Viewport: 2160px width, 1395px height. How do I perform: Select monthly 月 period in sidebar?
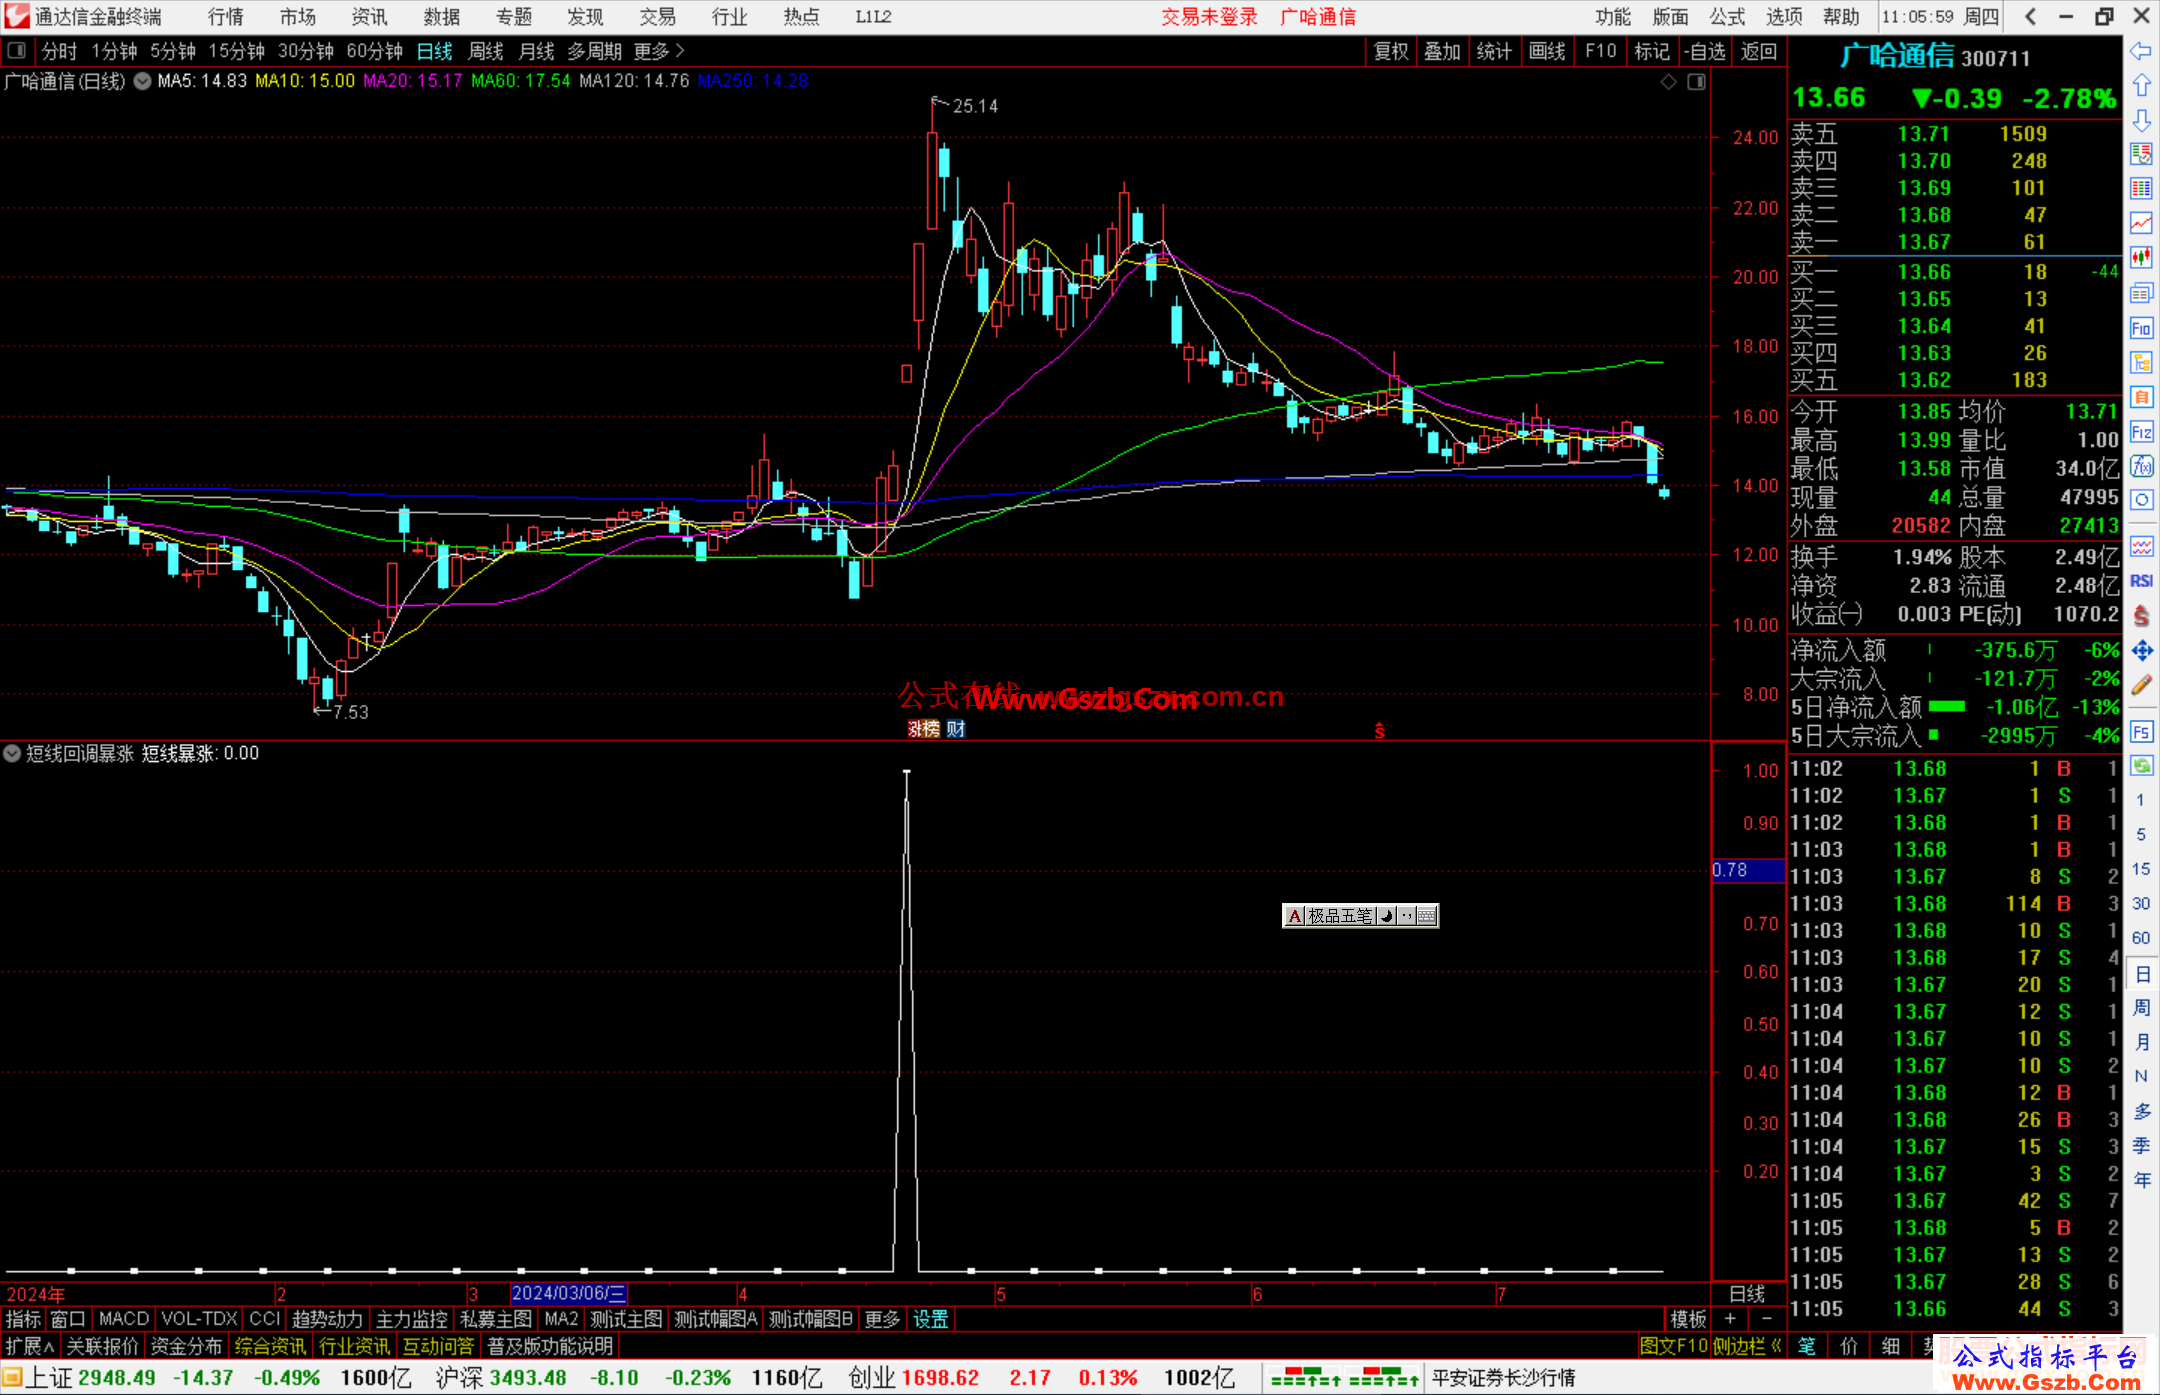click(2141, 1042)
